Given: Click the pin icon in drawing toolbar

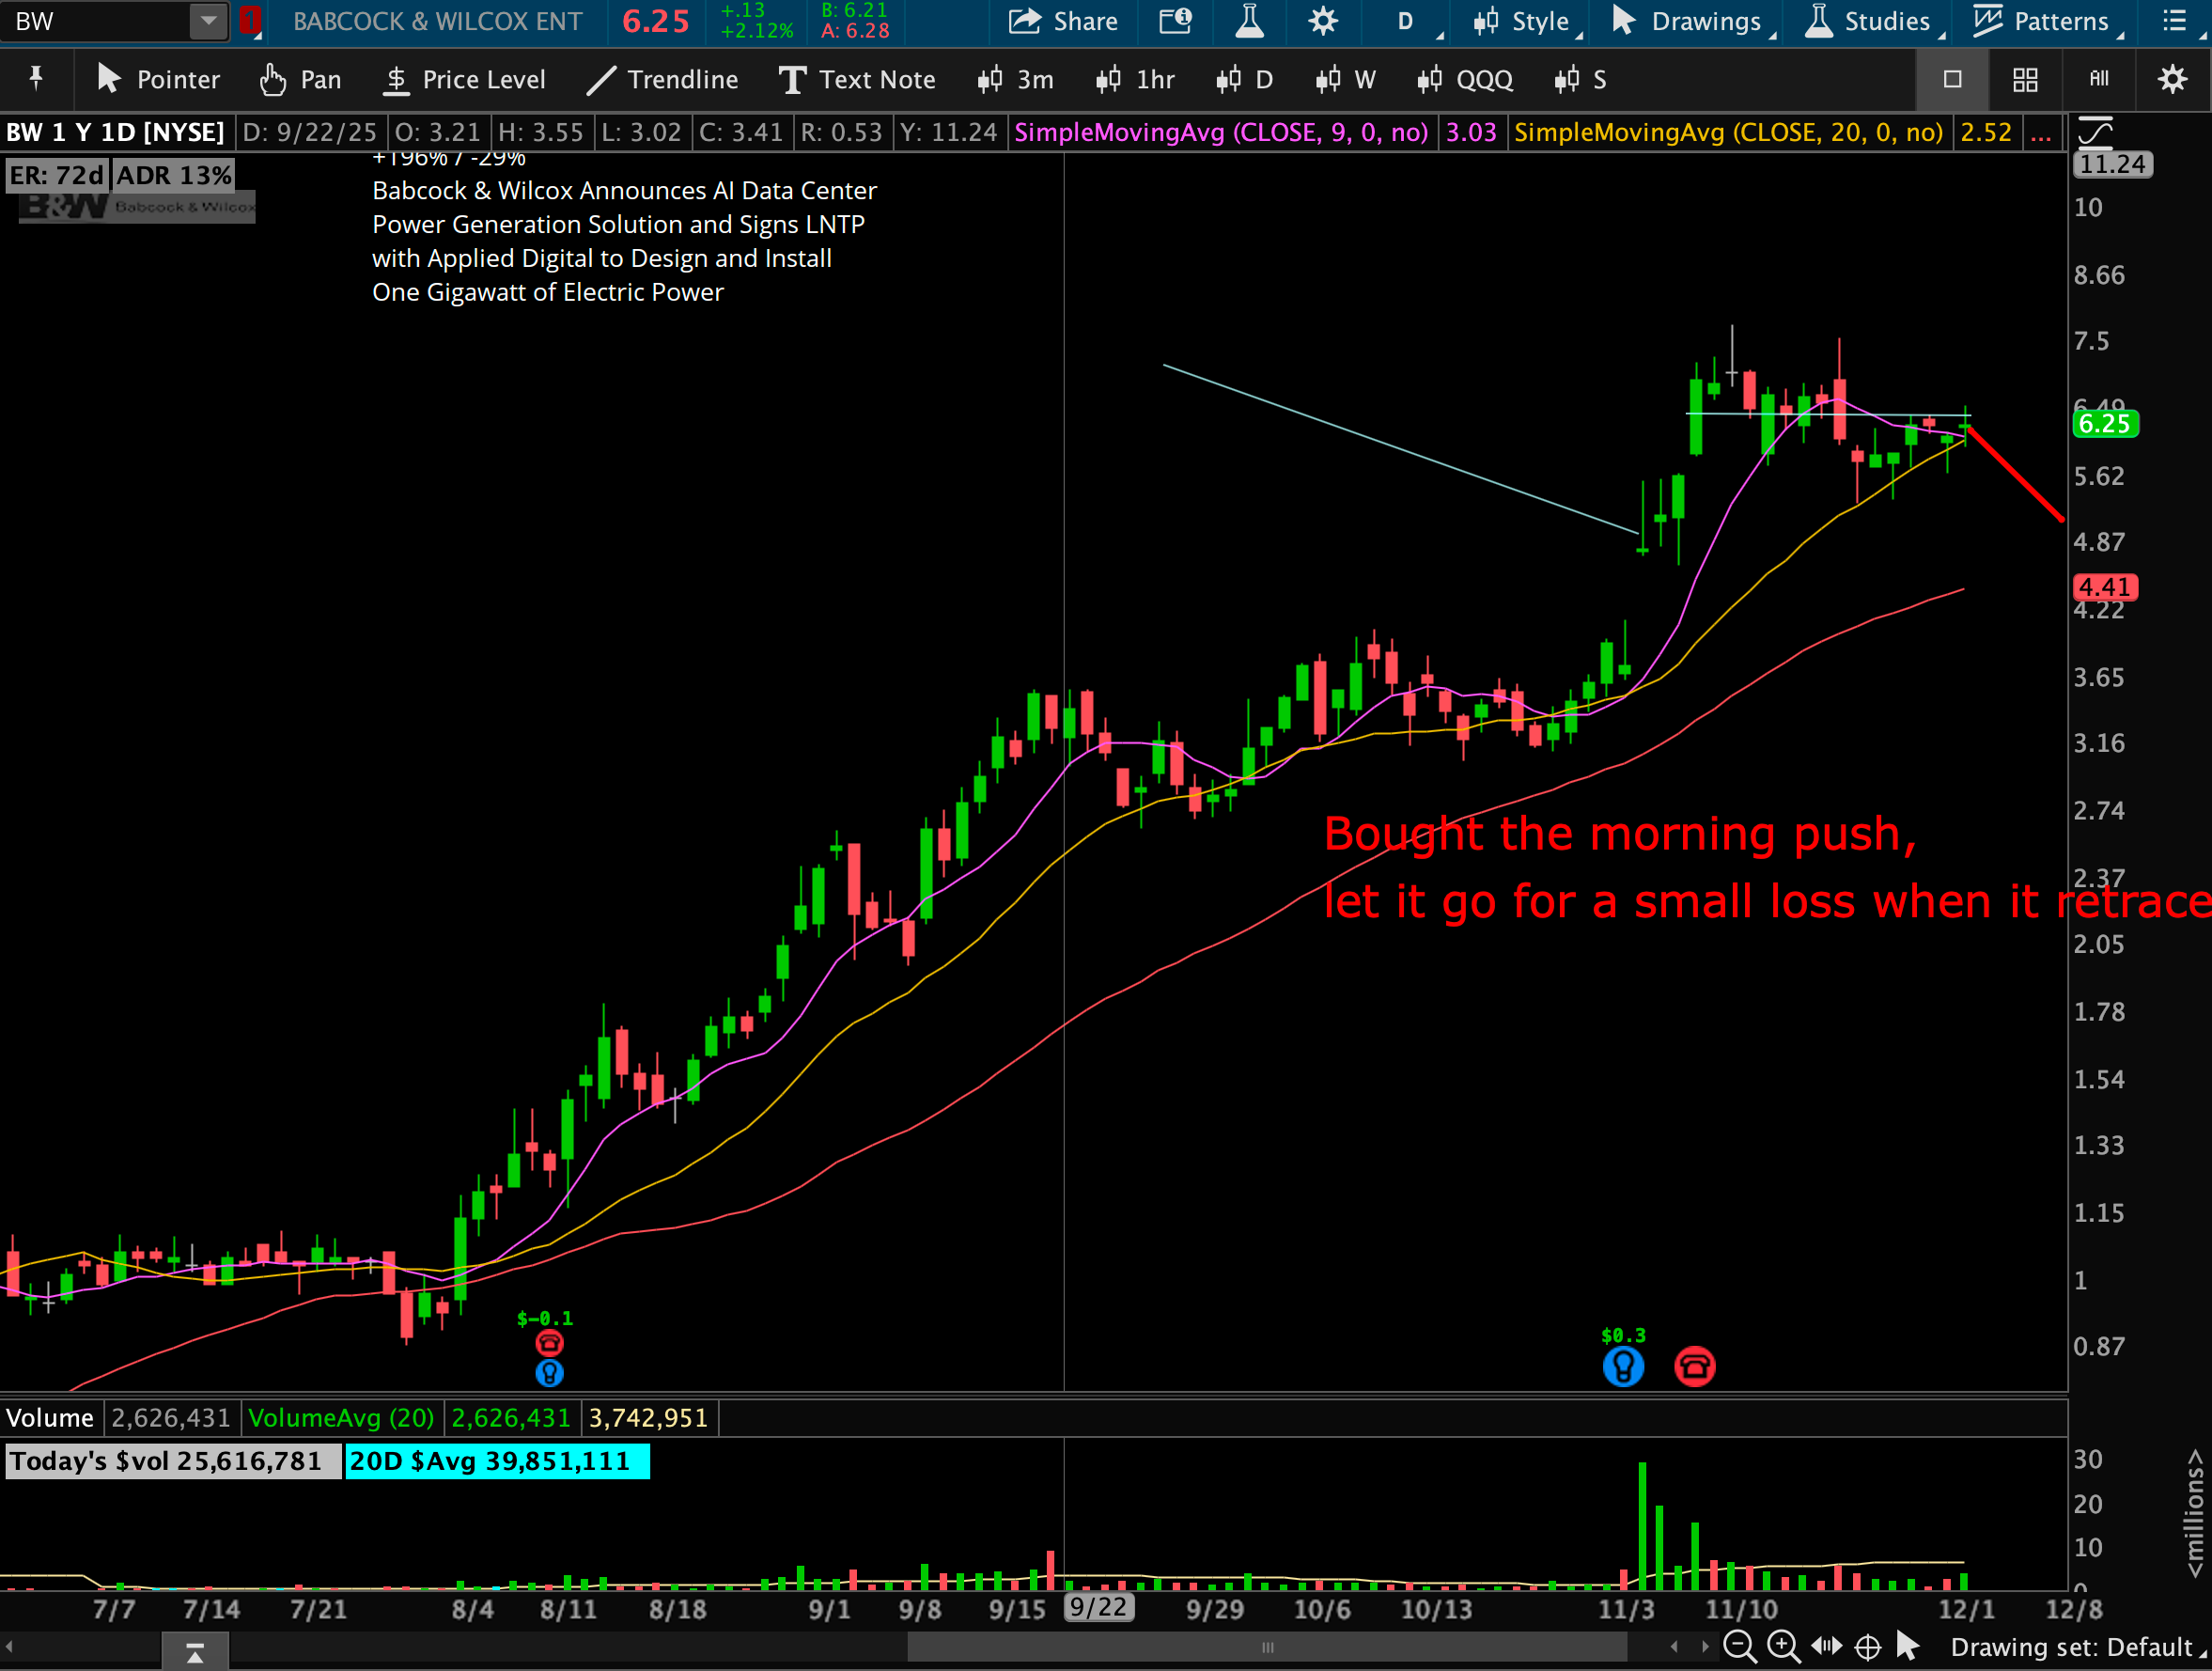Looking at the screenshot, I should [36, 78].
